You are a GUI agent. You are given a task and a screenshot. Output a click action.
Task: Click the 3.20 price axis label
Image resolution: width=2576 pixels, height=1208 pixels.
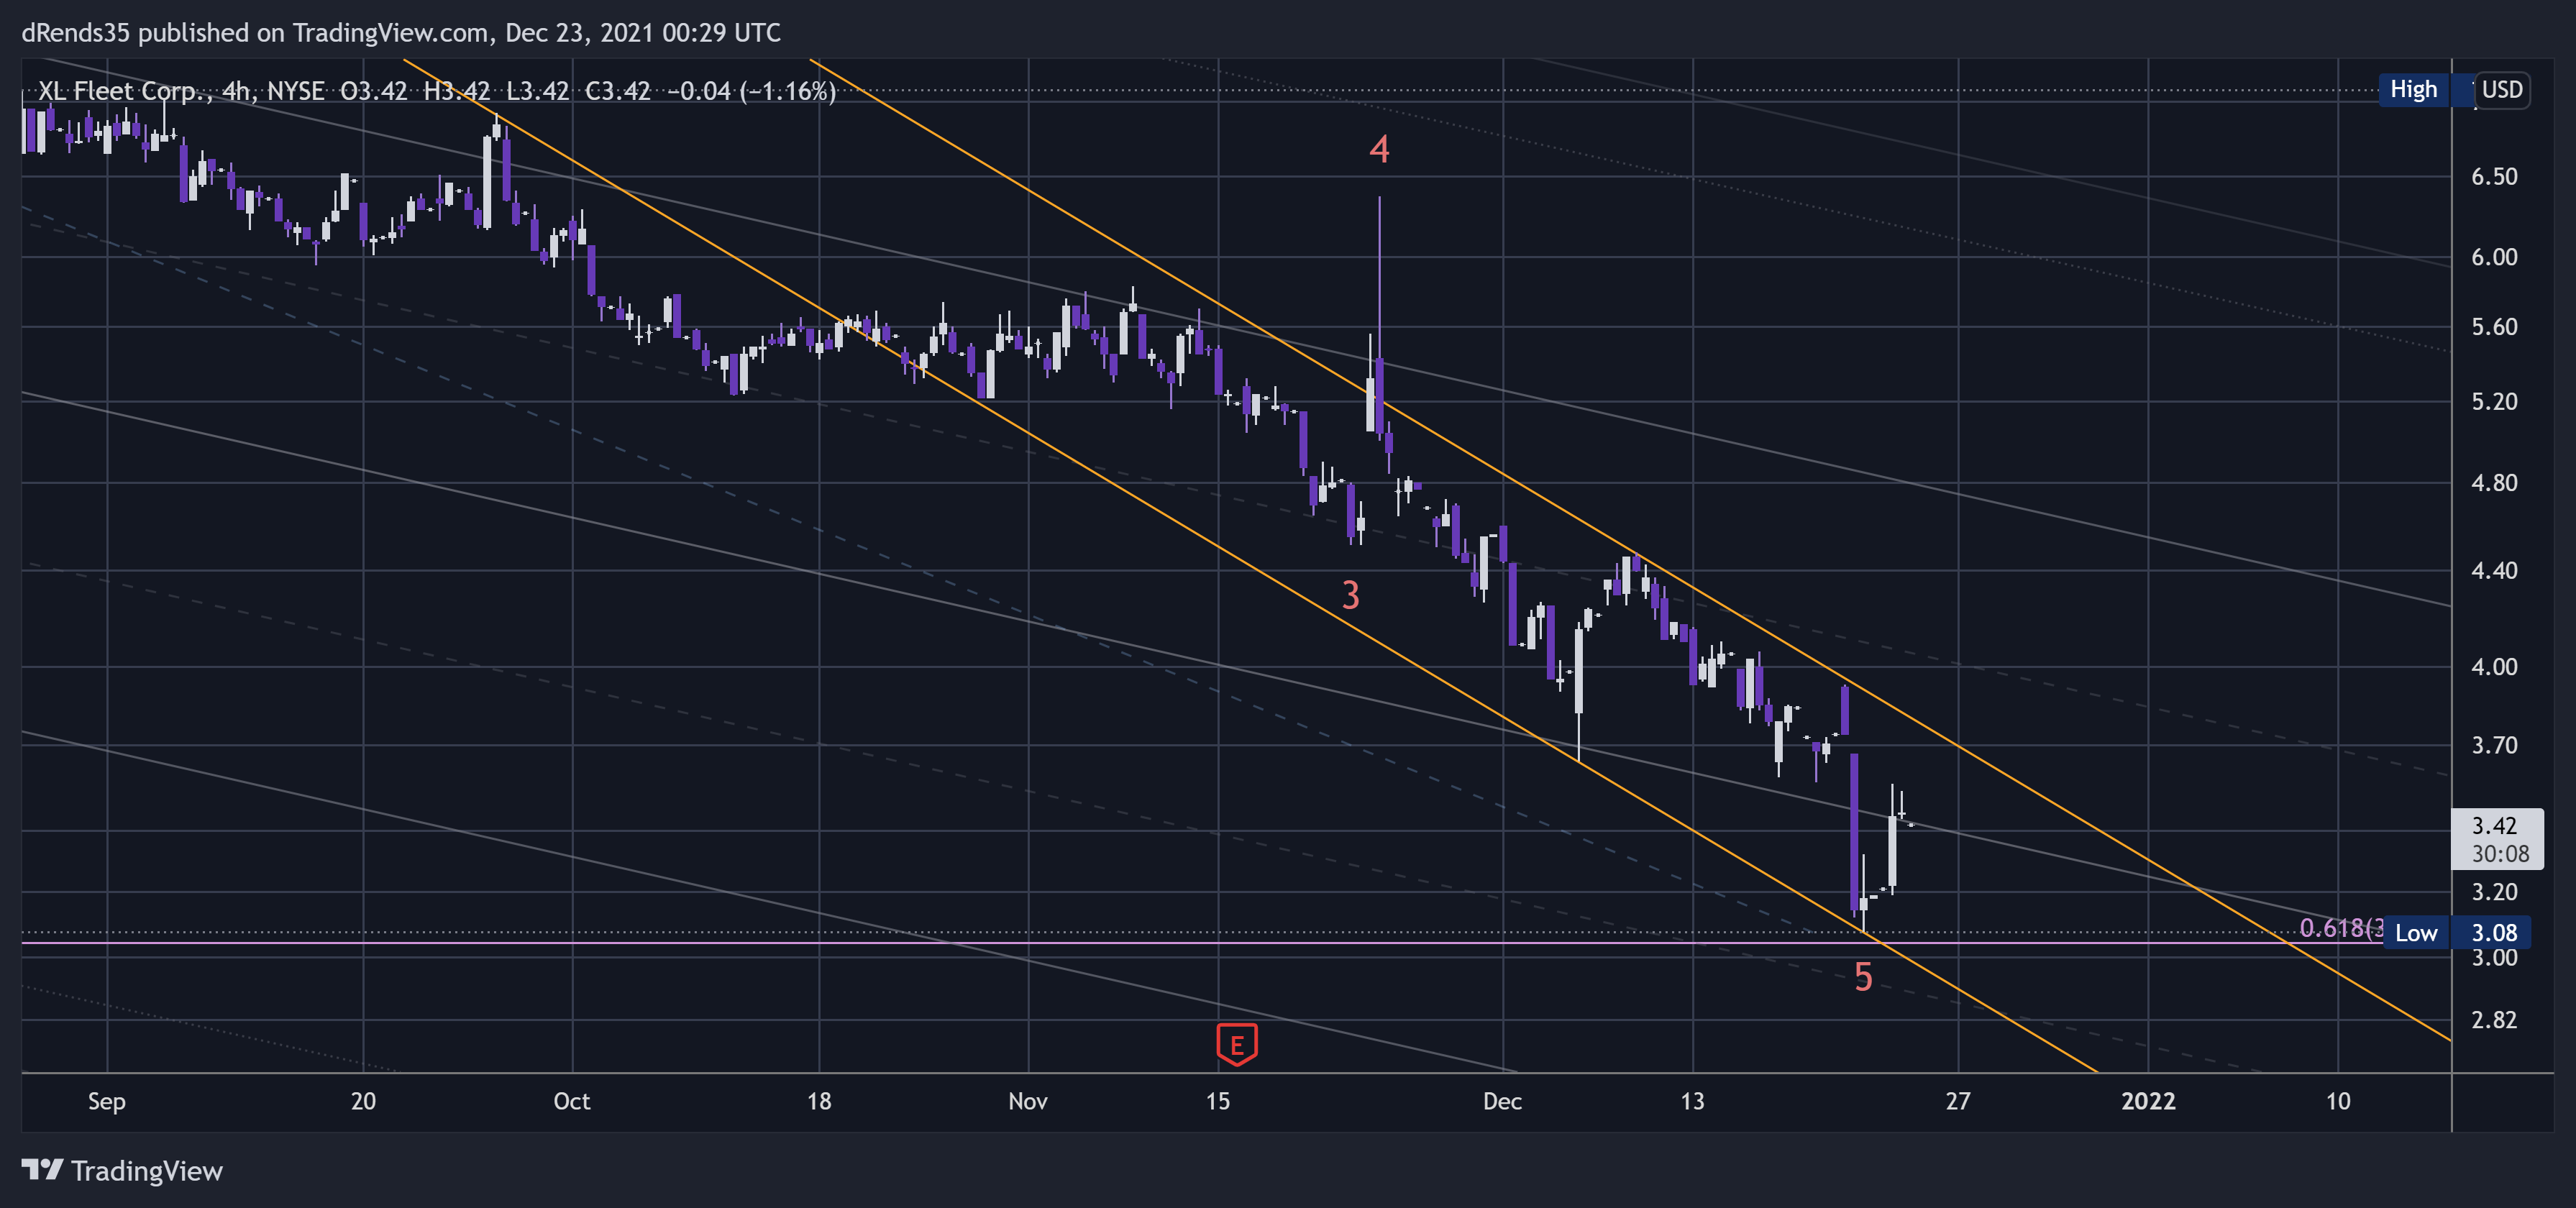[2494, 892]
